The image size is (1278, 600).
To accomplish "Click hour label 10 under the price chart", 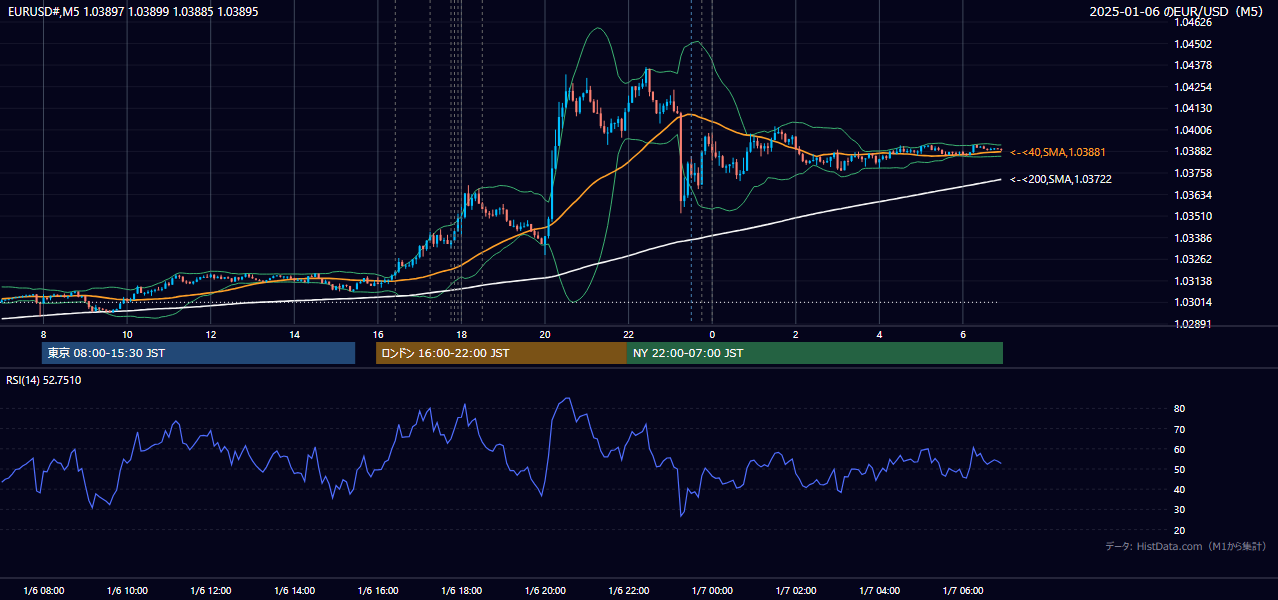I will coord(127,334).
